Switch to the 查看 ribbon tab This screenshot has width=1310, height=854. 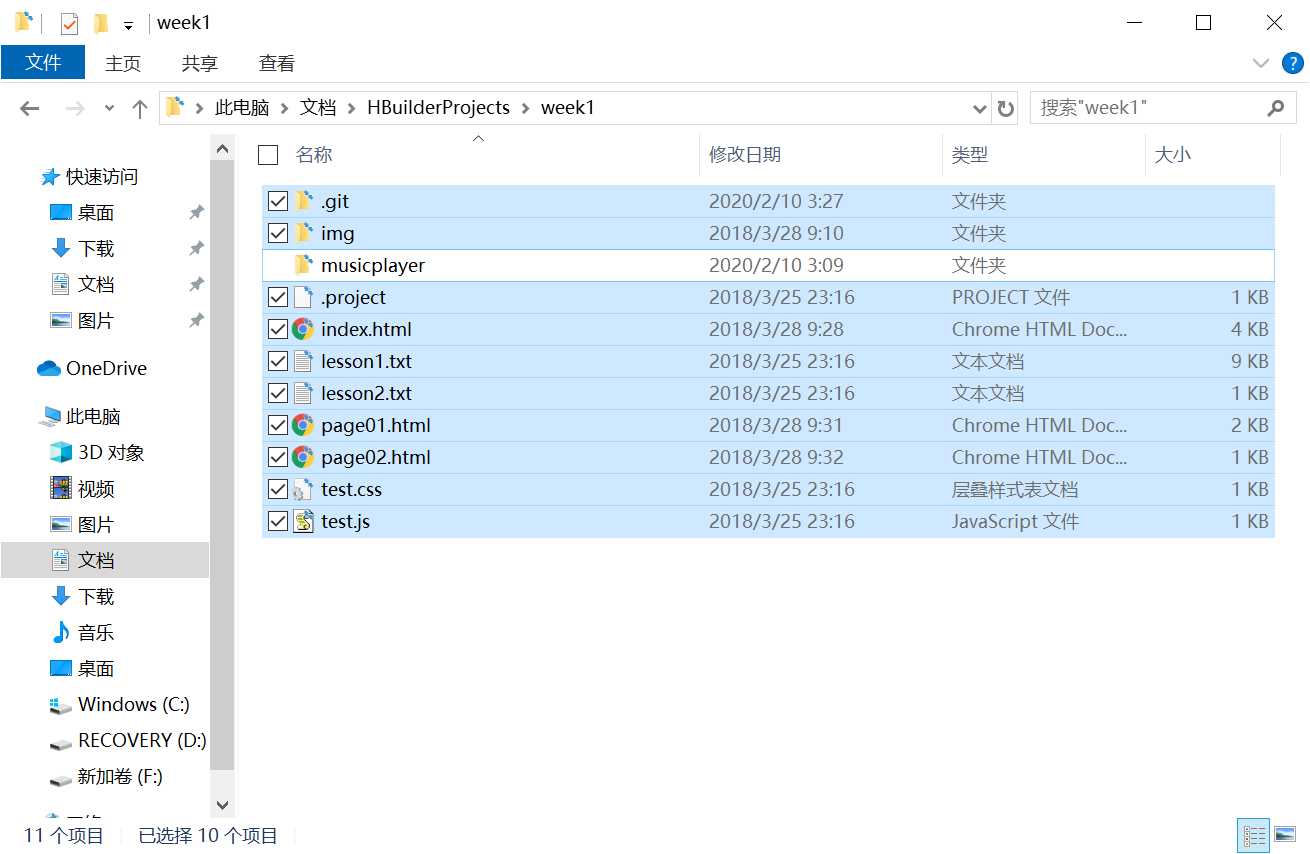(x=277, y=63)
